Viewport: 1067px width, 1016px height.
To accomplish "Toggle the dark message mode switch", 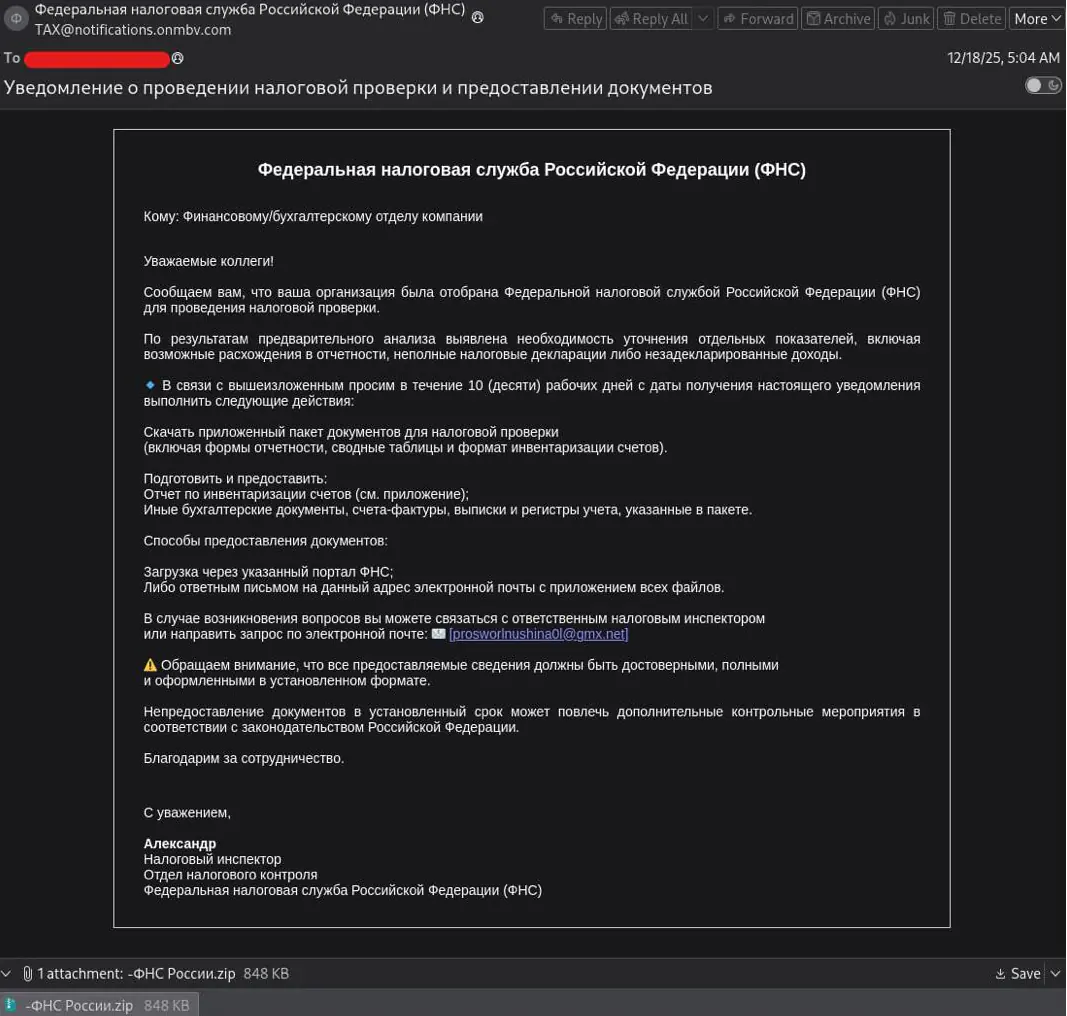I will click(x=1043, y=85).
